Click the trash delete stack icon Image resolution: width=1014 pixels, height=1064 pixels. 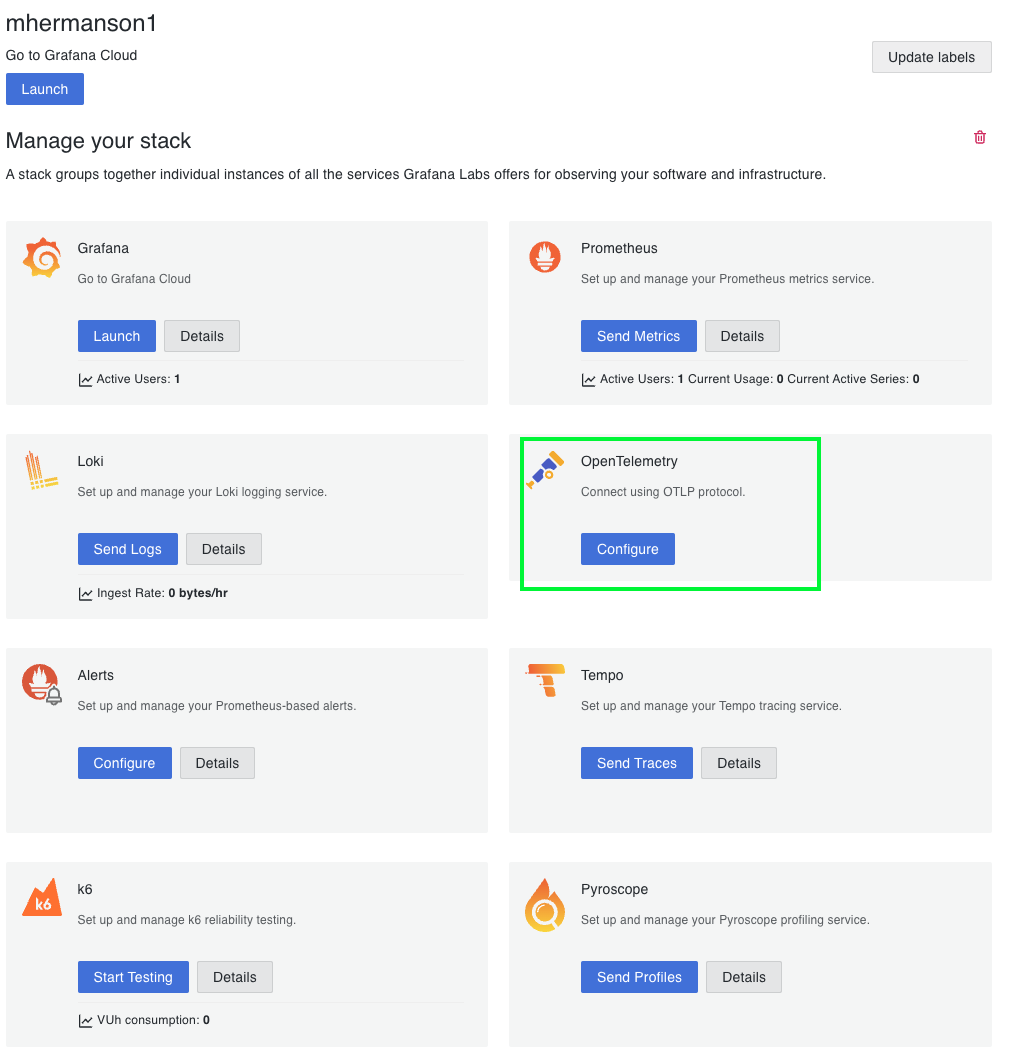coord(979,137)
